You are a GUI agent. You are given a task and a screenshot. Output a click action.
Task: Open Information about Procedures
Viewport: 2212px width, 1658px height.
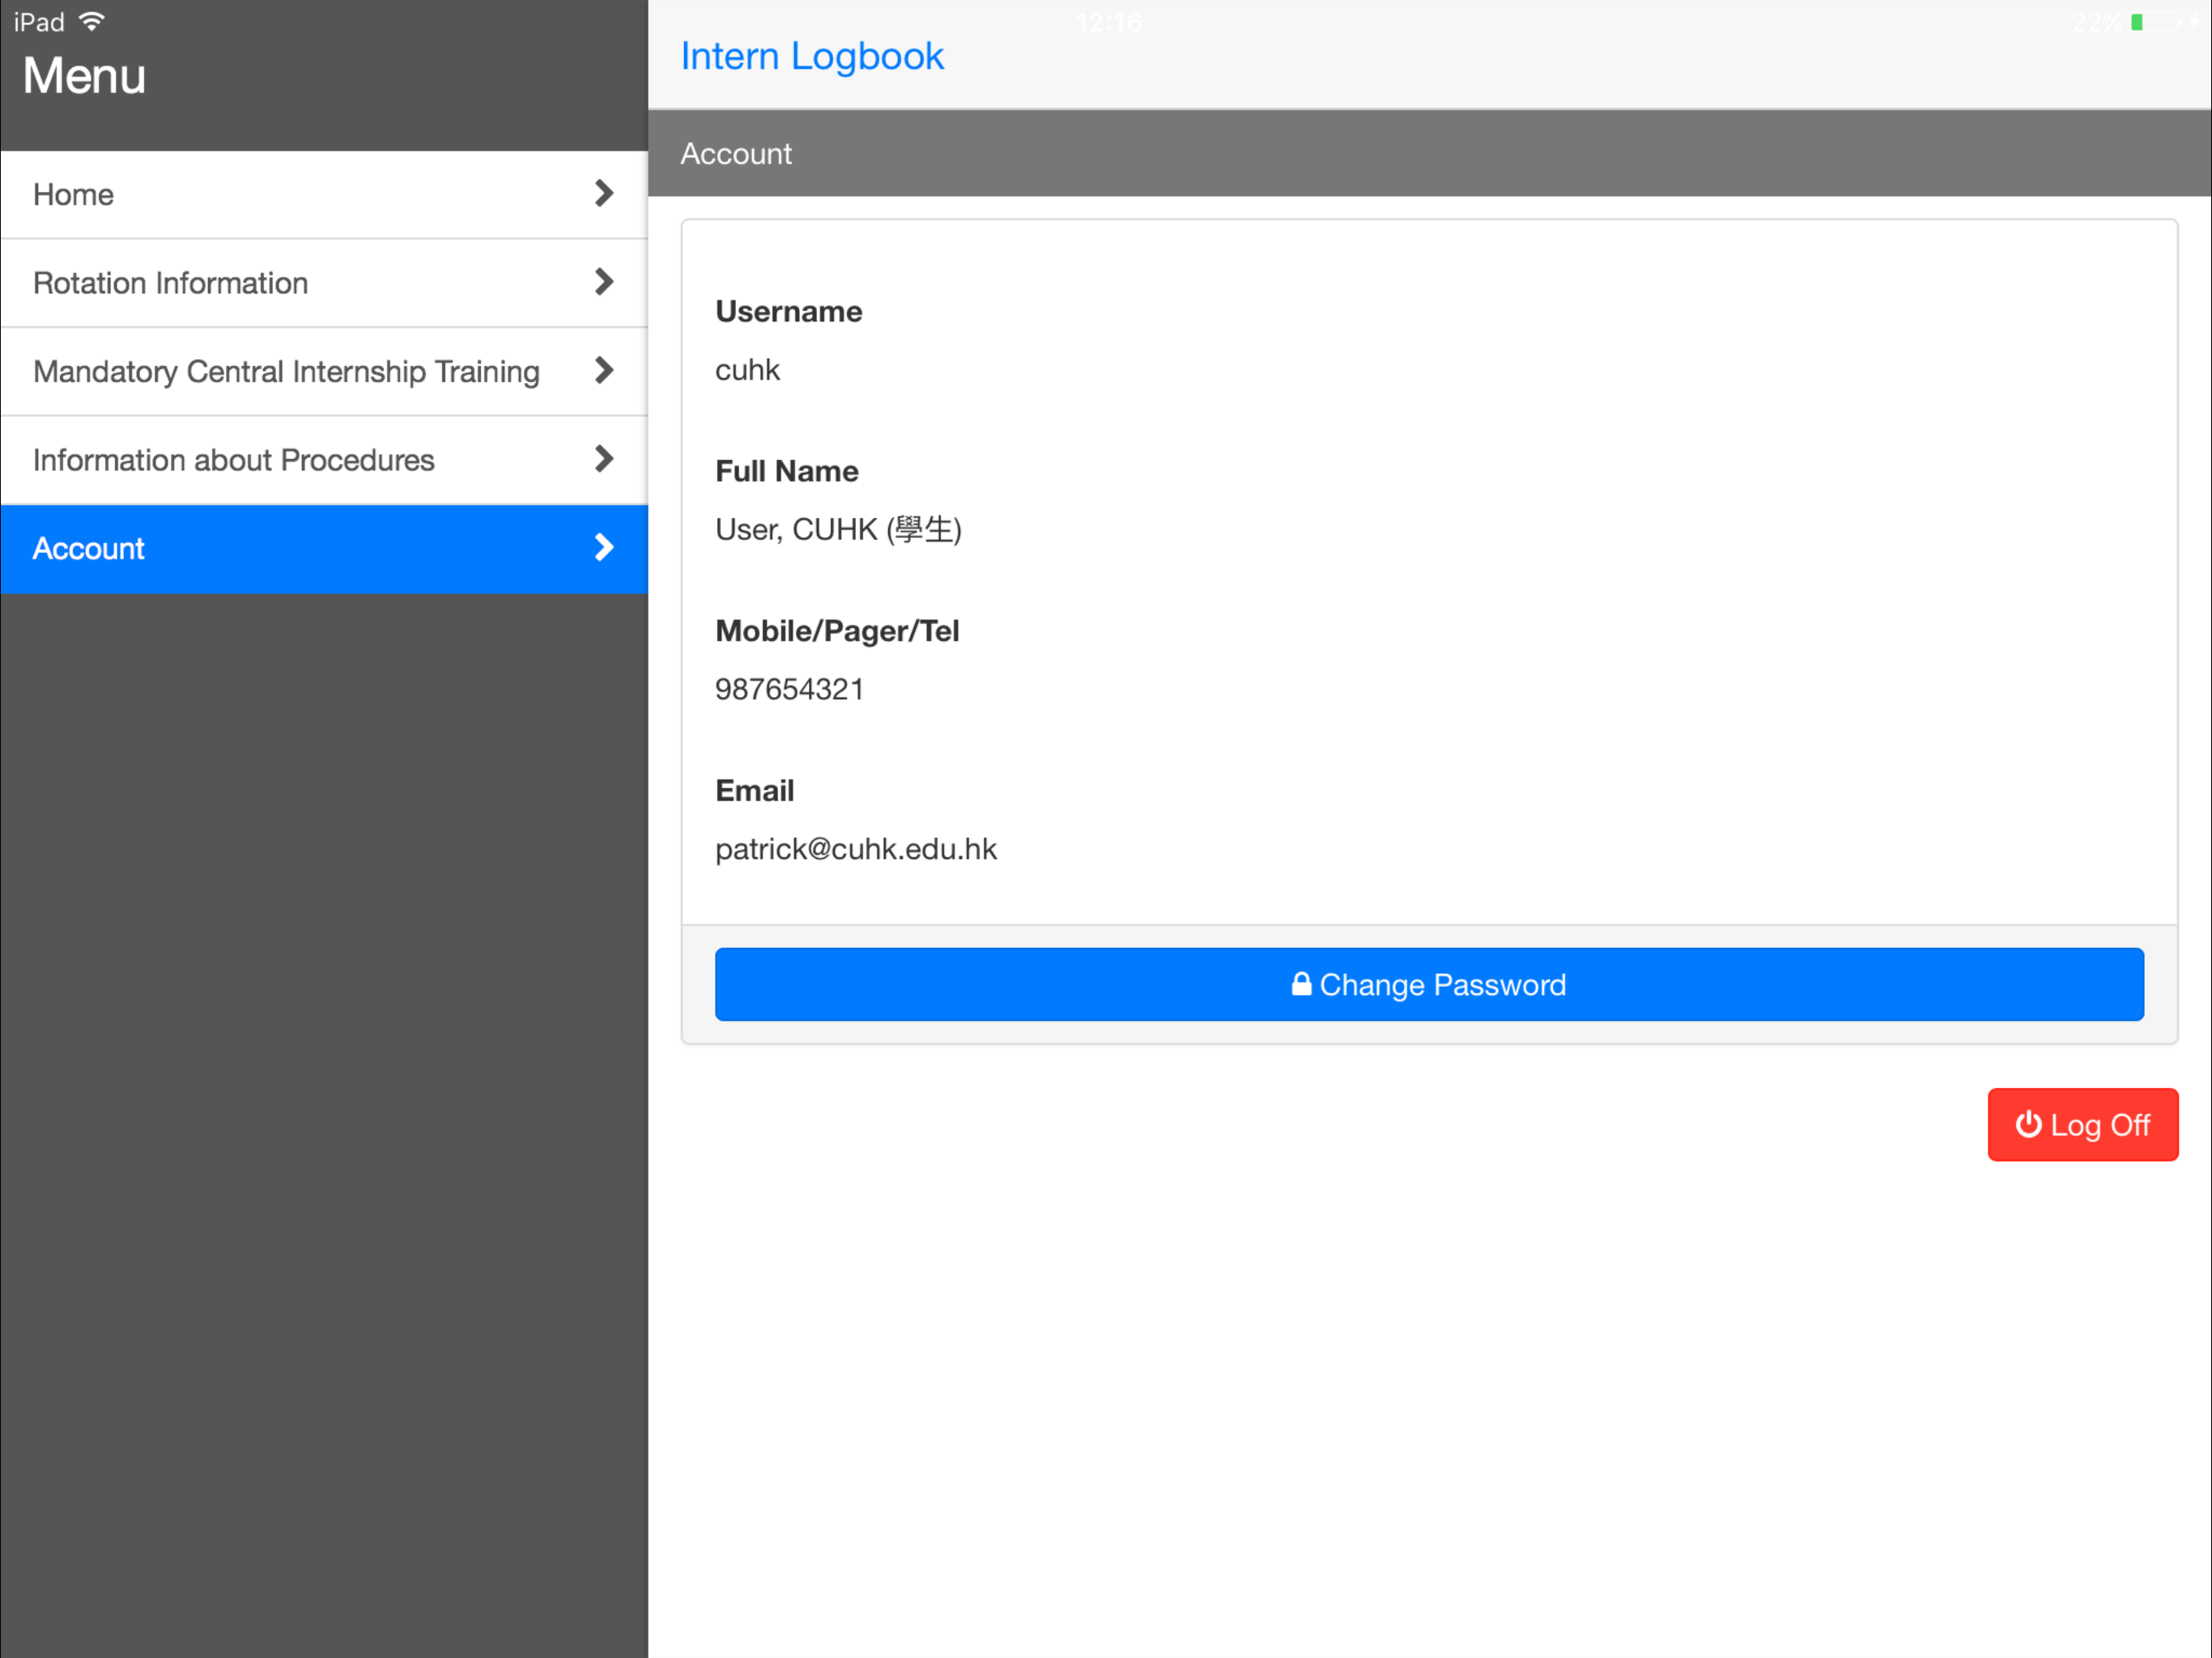324,460
